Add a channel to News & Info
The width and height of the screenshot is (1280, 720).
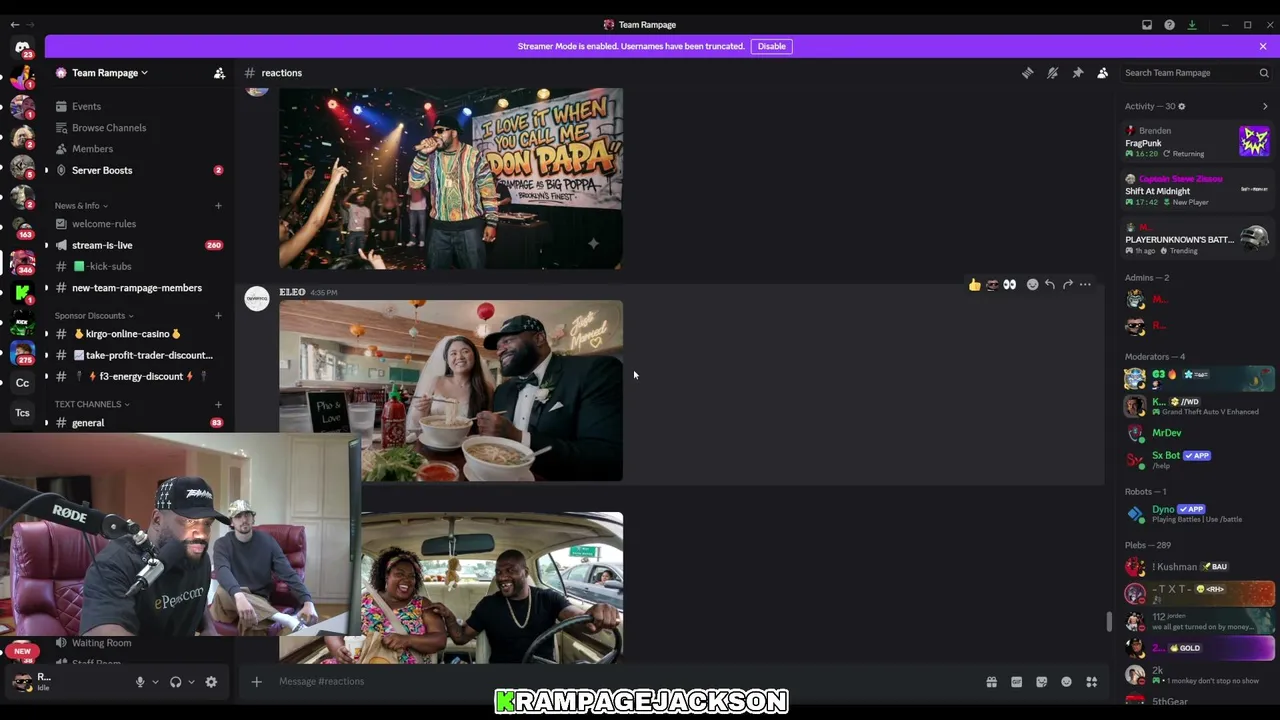tap(218, 206)
